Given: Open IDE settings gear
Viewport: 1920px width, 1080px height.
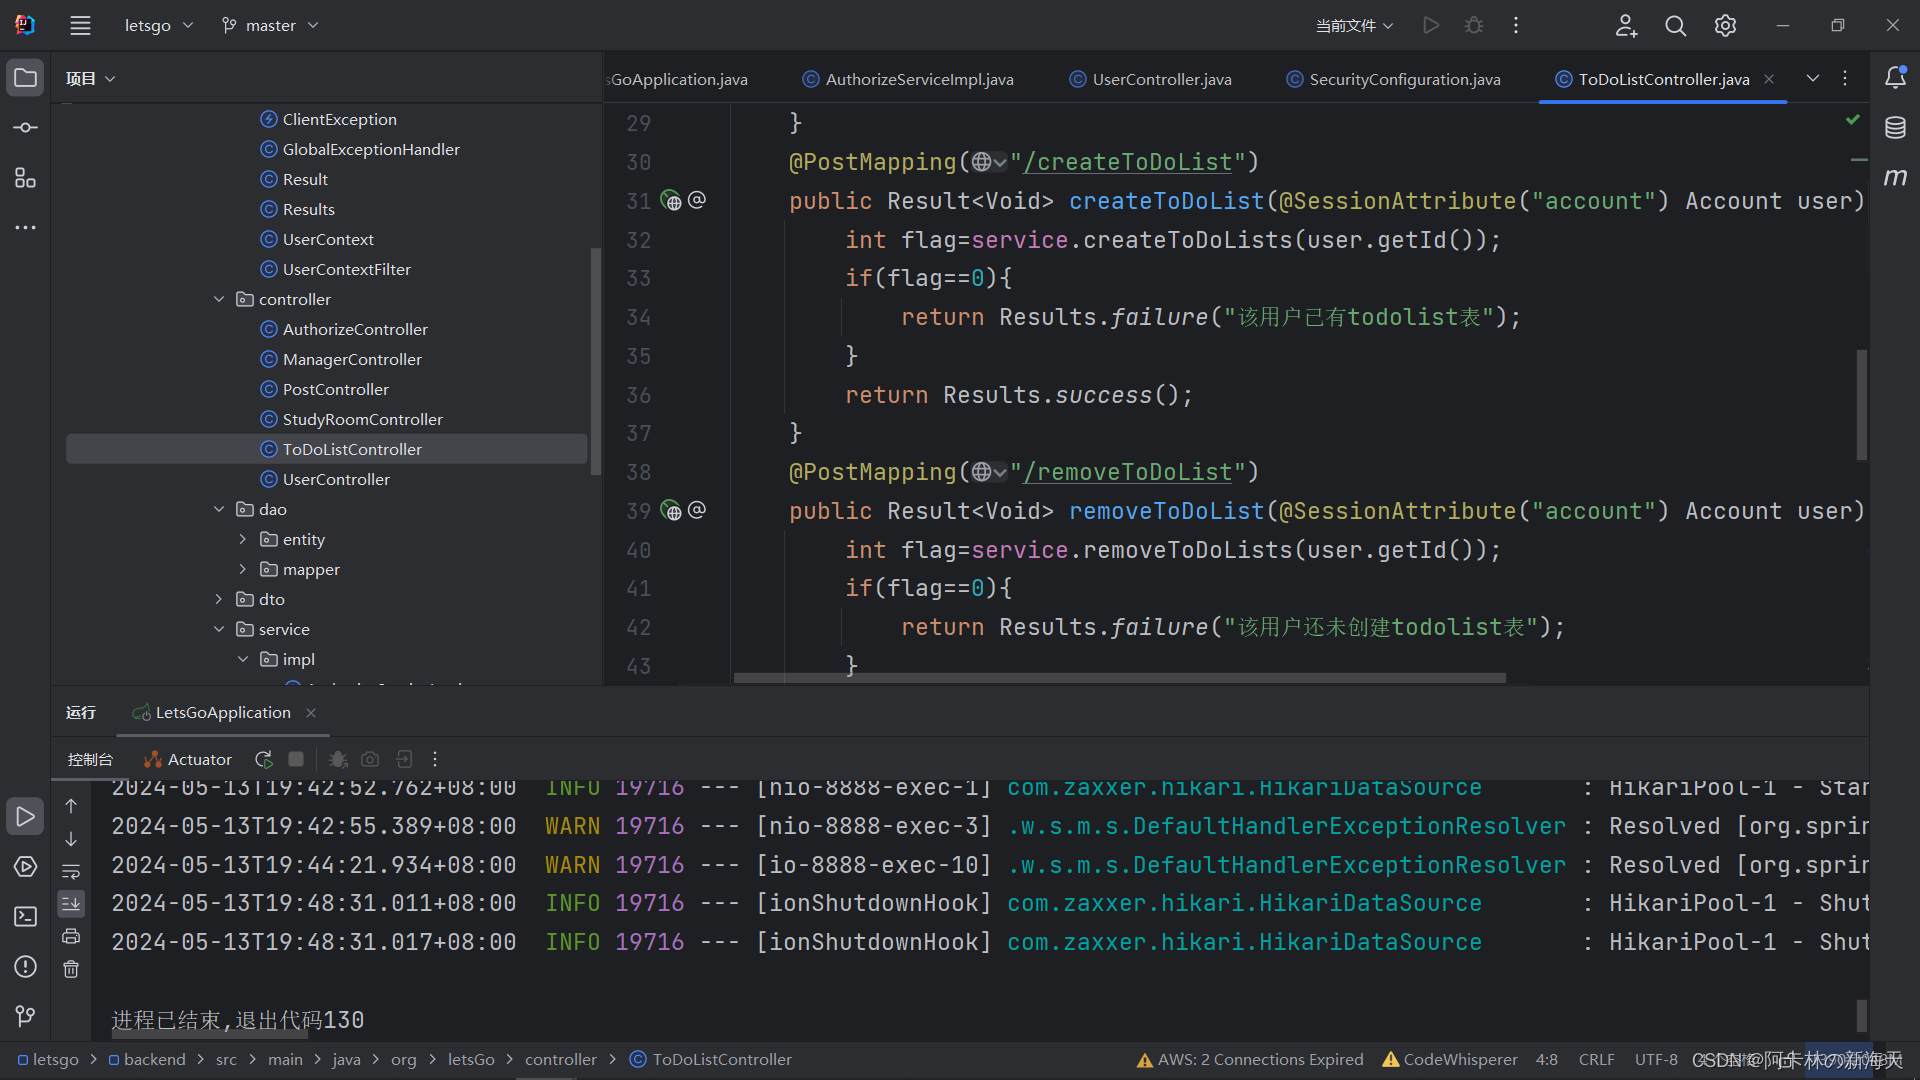Looking at the screenshot, I should coord(1725,25).
